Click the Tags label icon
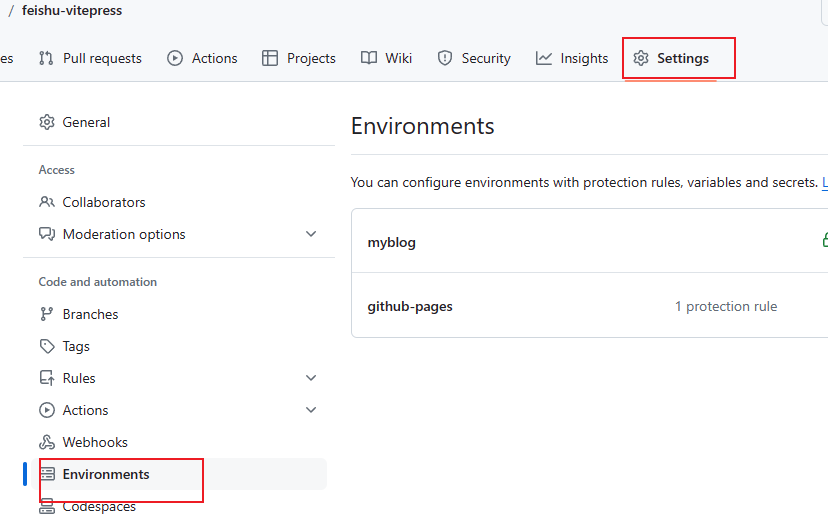Screen dimensions: 828x515 click(47, 346)
